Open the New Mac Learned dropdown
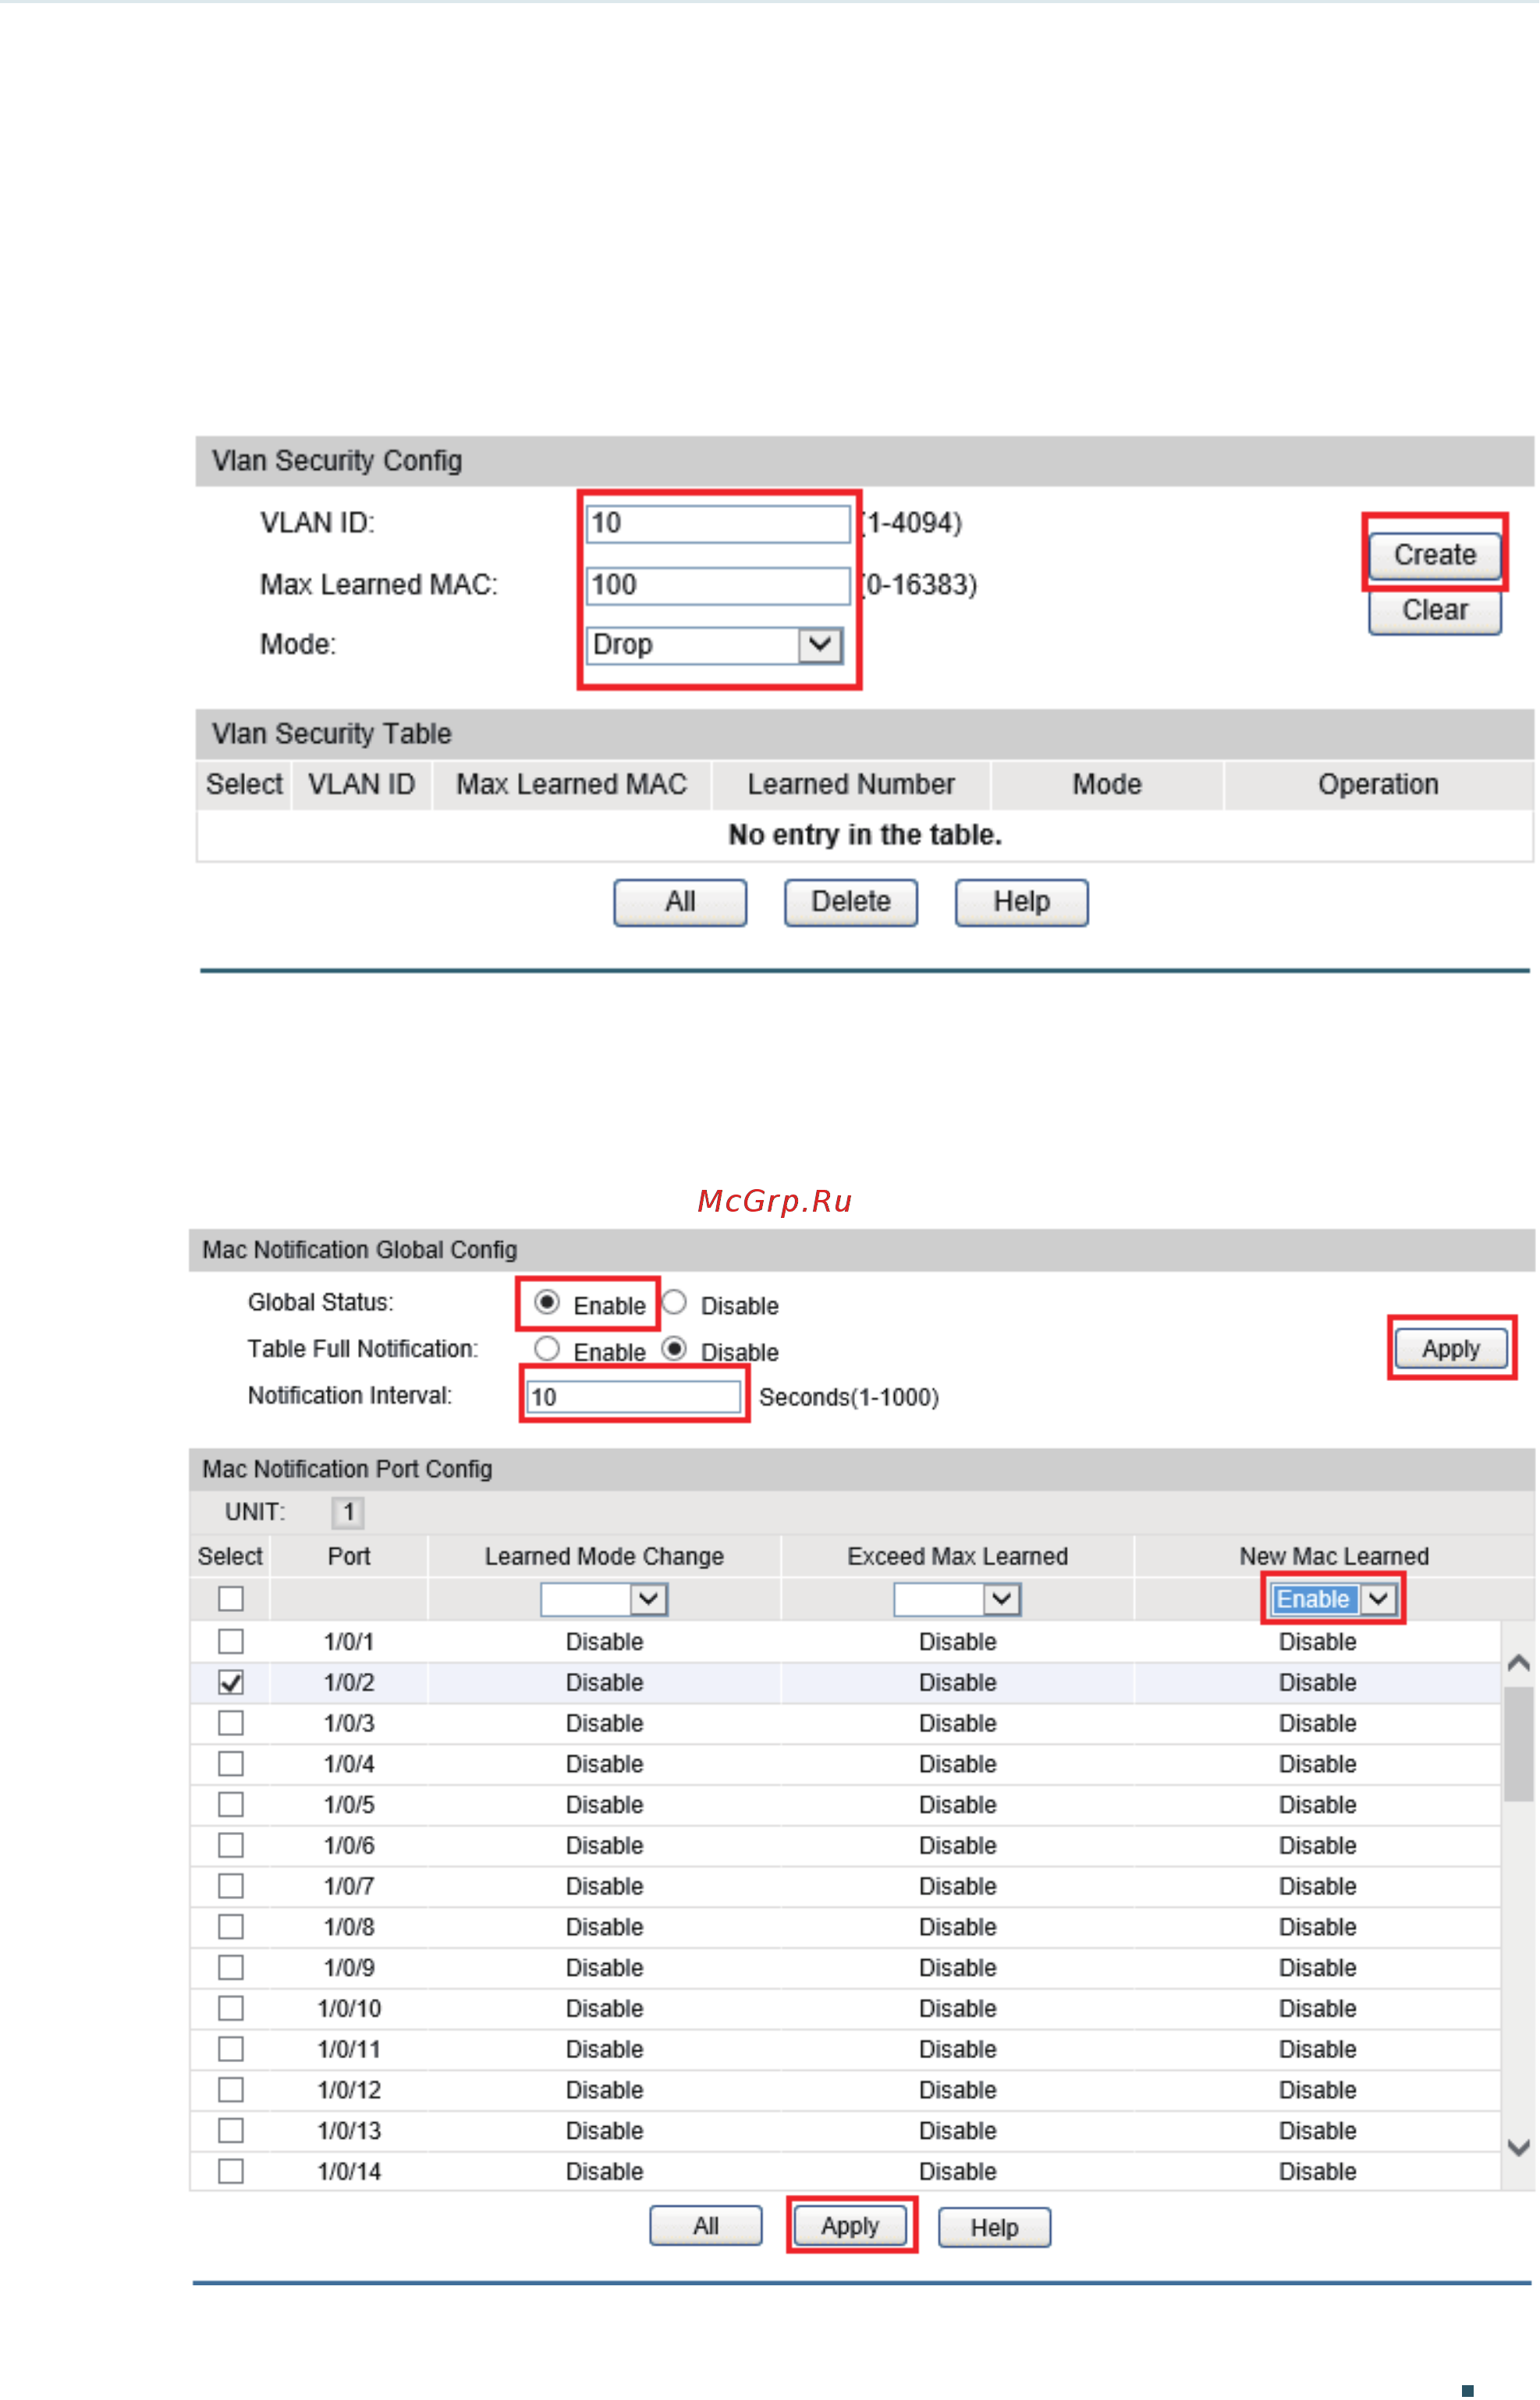Viewport: 1540px width, 2400px height. [1333, 1599]
